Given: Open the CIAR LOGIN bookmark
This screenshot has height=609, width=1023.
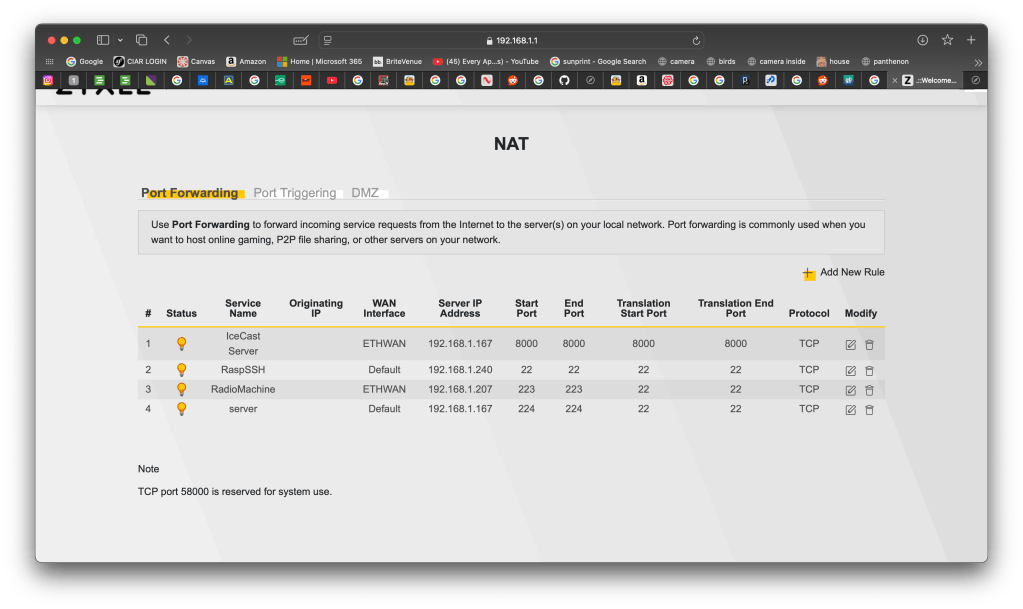Looking at the screenshot, I should coord(139,61).
